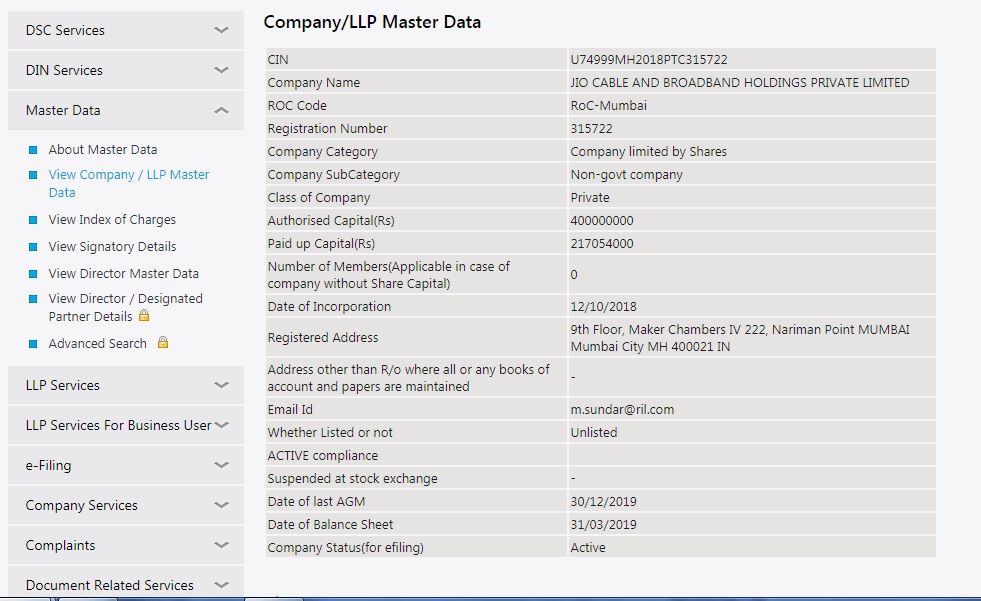The image size is (981, 601).
Task: Click the 'Company Status(for efiling)' label
Action: point(345,547)
